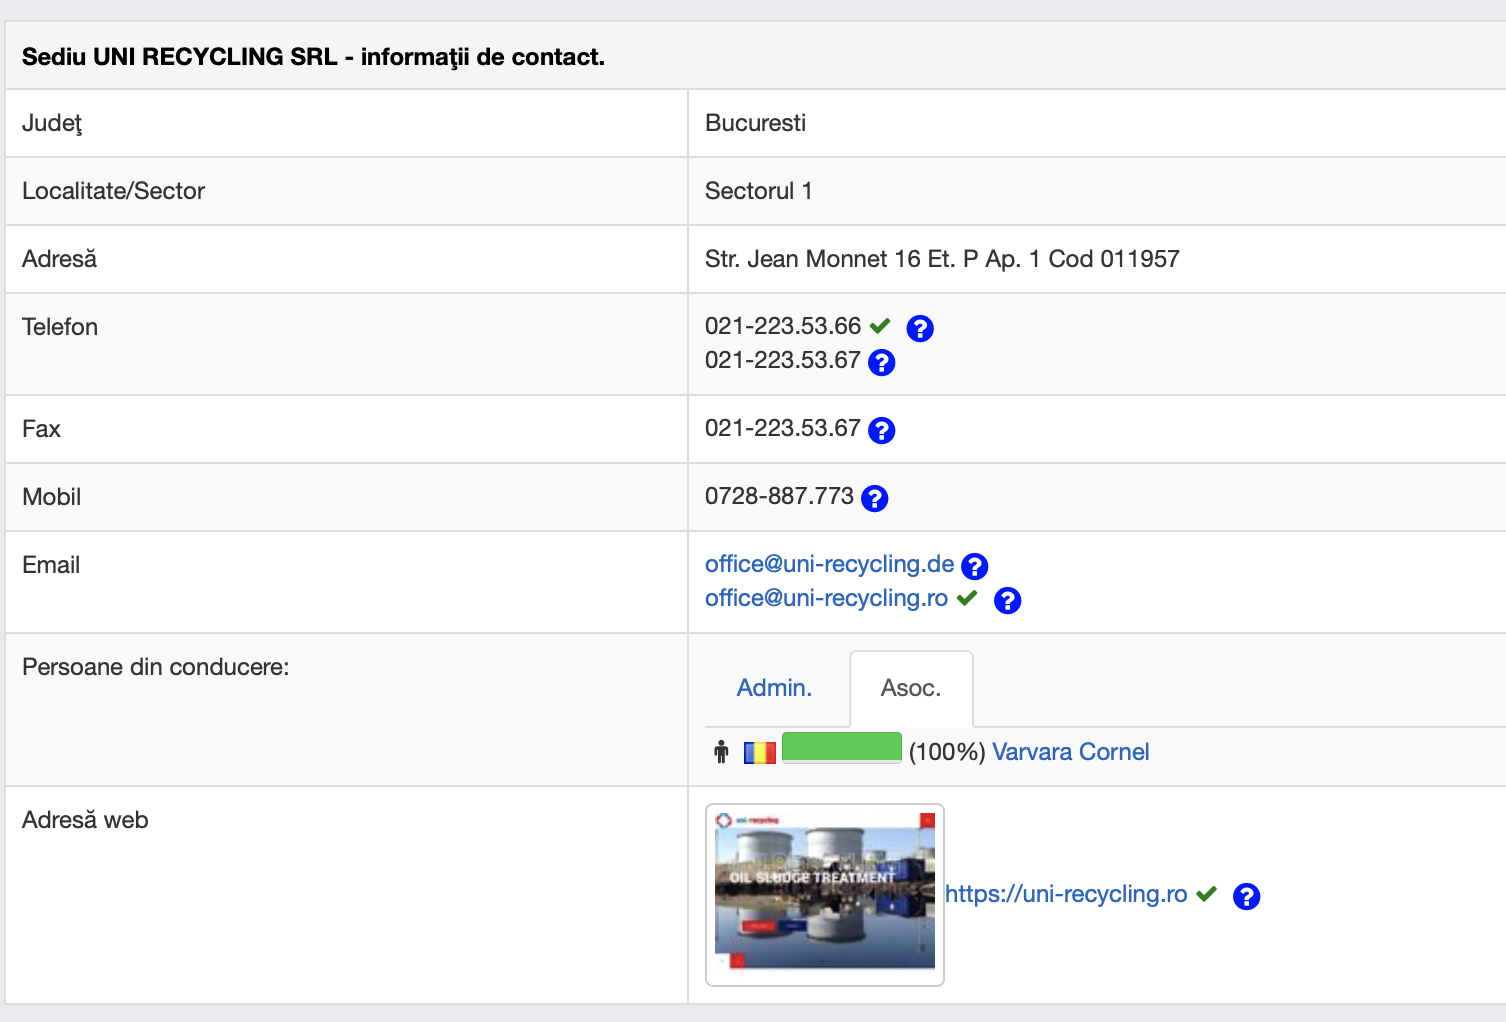Click green checkmark after https://uni-recycling.ro link
Viewport: 1506px width, 1022px height.
1206,894
